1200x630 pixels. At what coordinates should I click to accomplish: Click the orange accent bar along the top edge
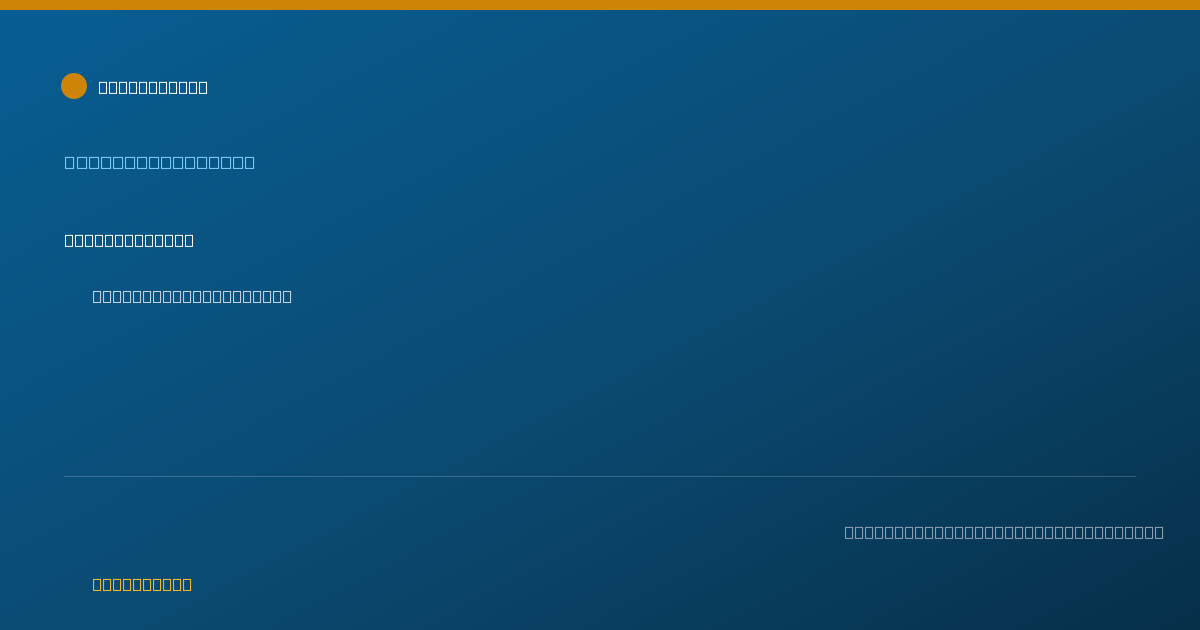(600, 5)
